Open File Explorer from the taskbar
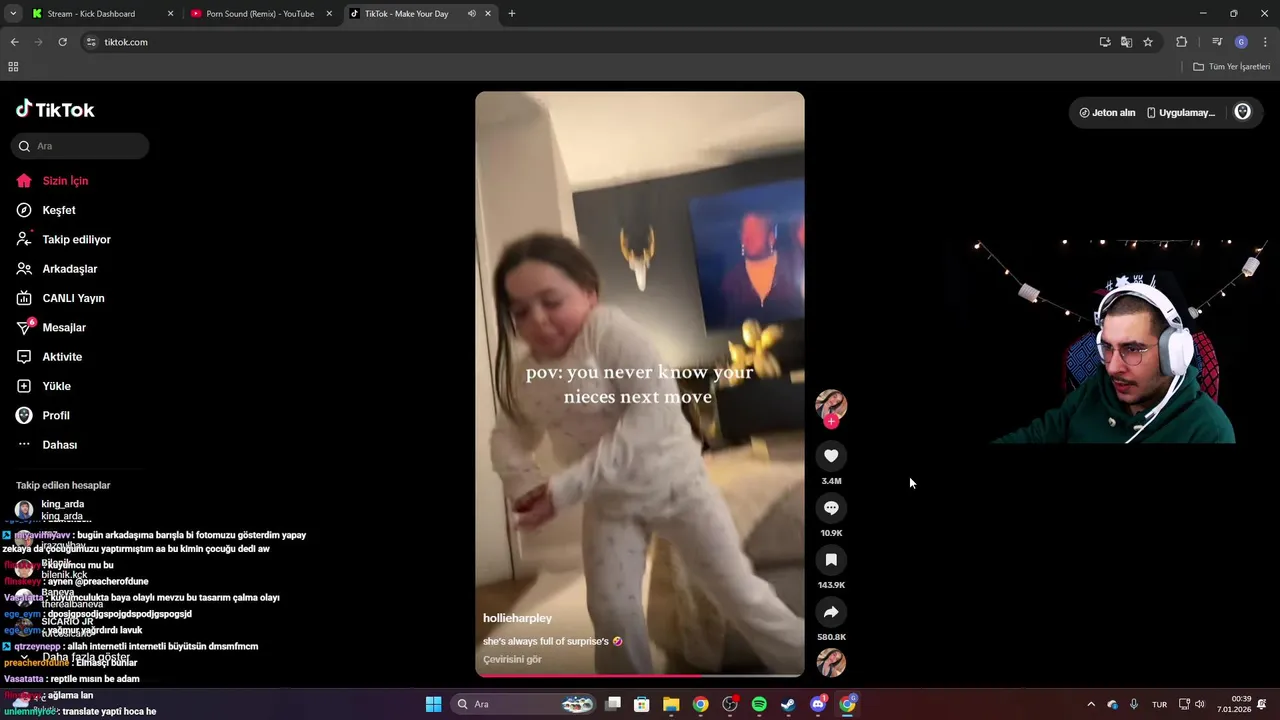 tap(671, 704)
